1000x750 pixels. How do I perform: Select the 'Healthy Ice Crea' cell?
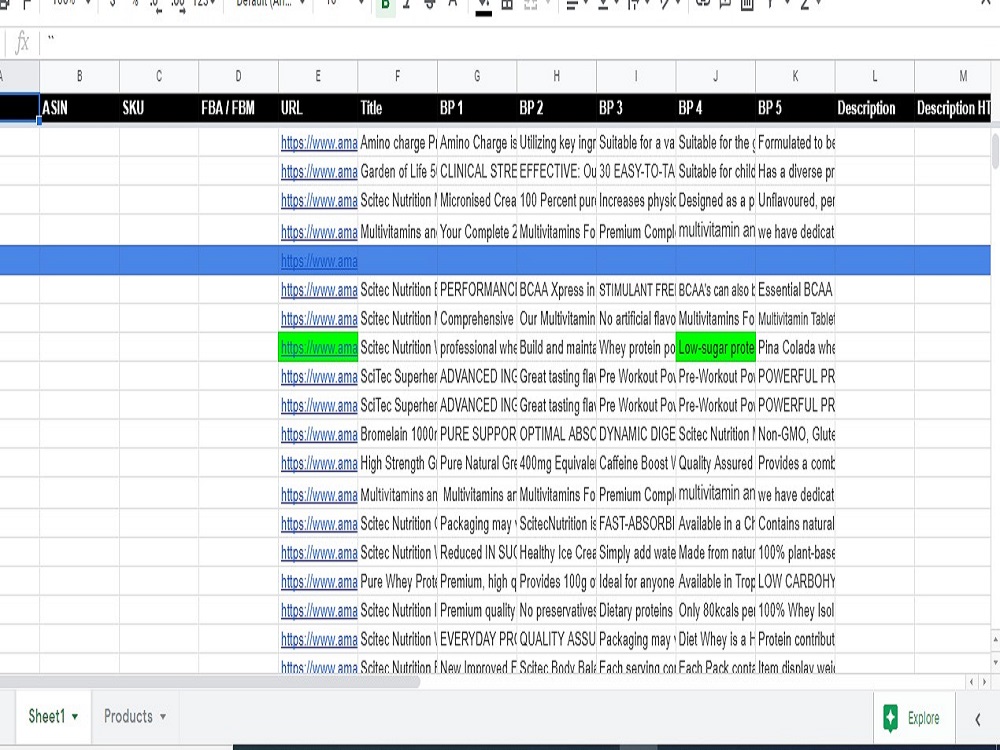[x=556, y=553]
